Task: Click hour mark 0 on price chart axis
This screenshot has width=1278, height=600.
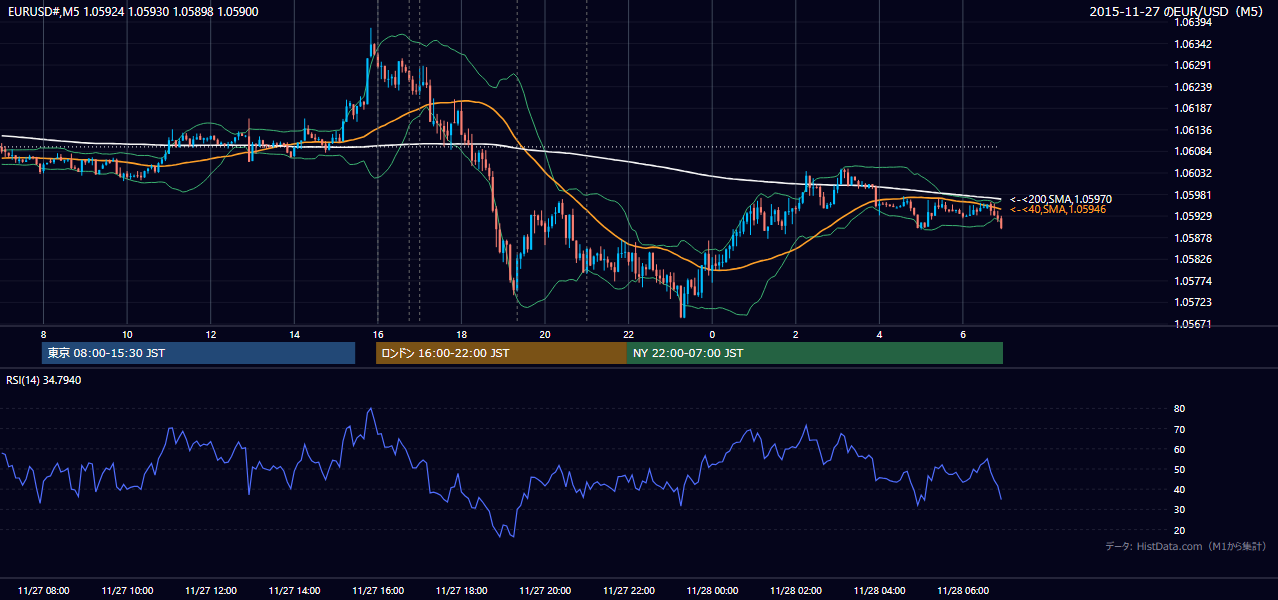Action: pyautogui.click(x=712, y=334)
